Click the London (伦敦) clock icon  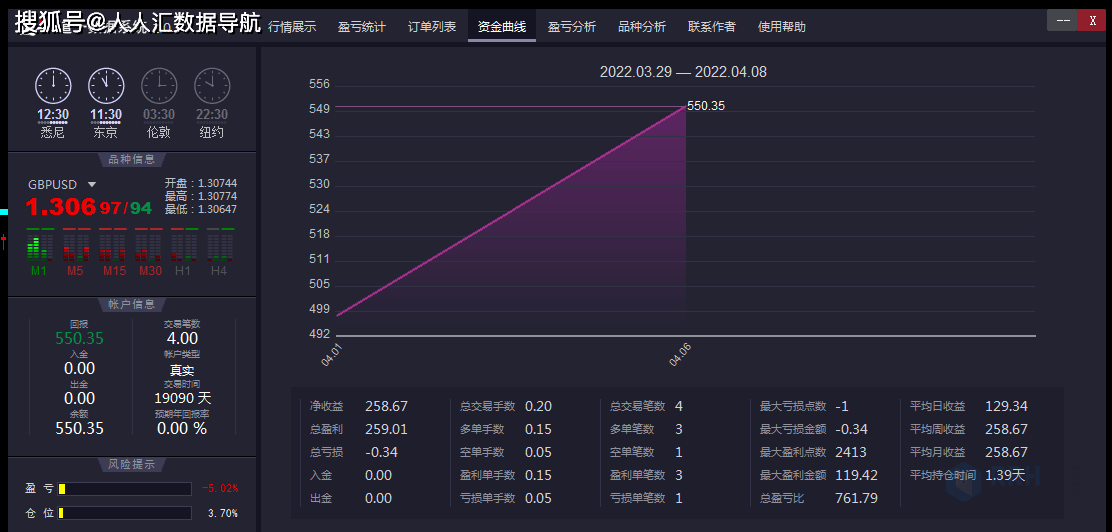click(x=159, y=85)
